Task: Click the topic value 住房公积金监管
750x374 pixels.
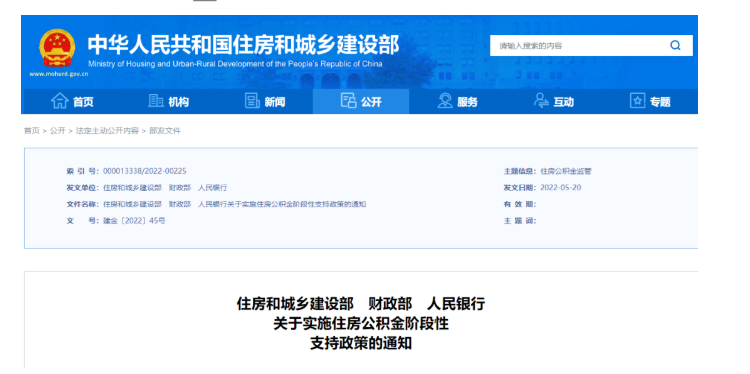Action: pyautogui.click(x=566, y=171)
